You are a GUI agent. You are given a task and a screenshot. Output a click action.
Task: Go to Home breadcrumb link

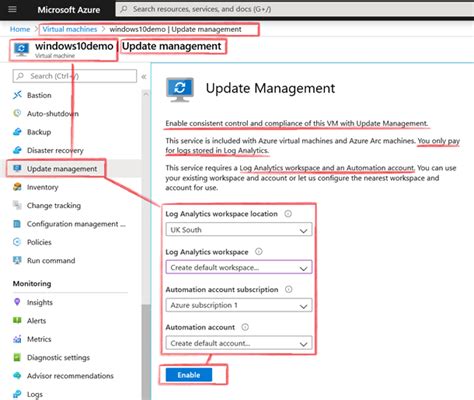click(20, 29)
